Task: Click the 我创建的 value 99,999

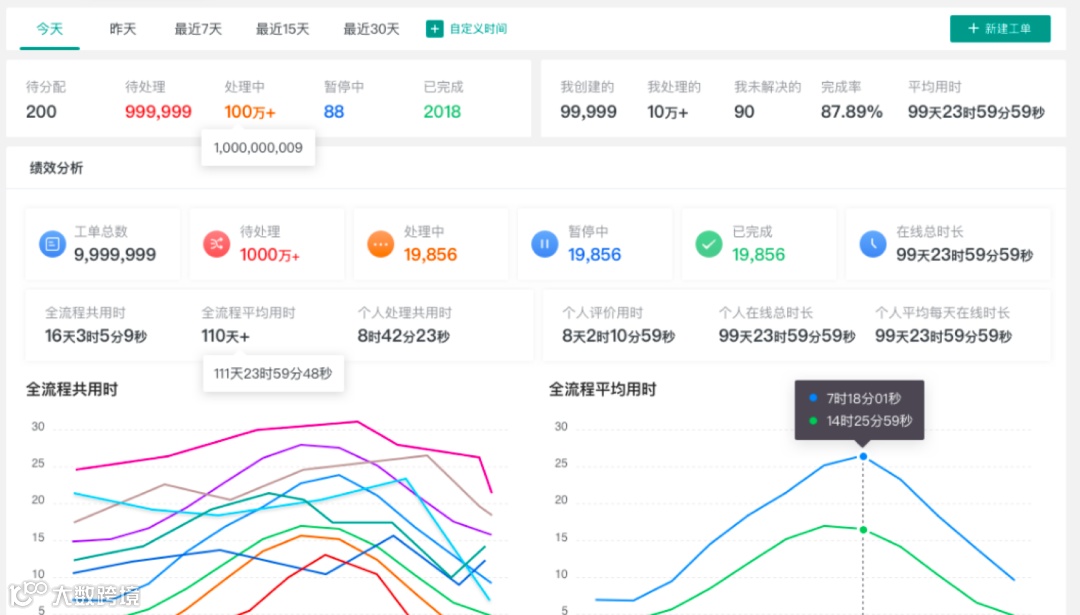Action: pos(588,112)
